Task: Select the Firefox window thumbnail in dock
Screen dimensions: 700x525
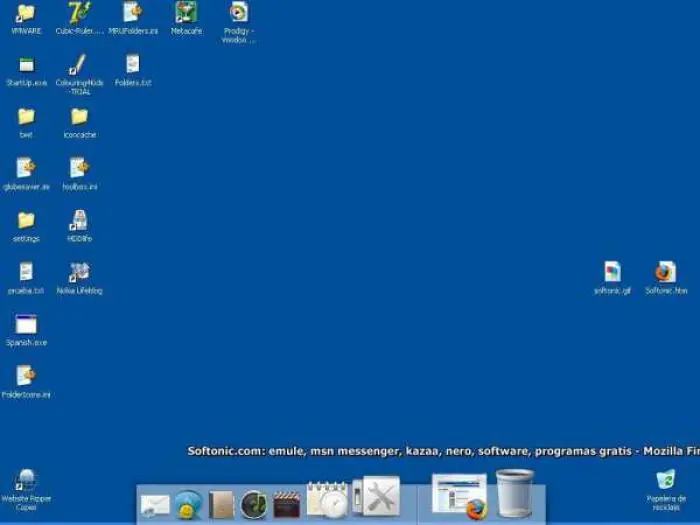Action: (460, 497)
